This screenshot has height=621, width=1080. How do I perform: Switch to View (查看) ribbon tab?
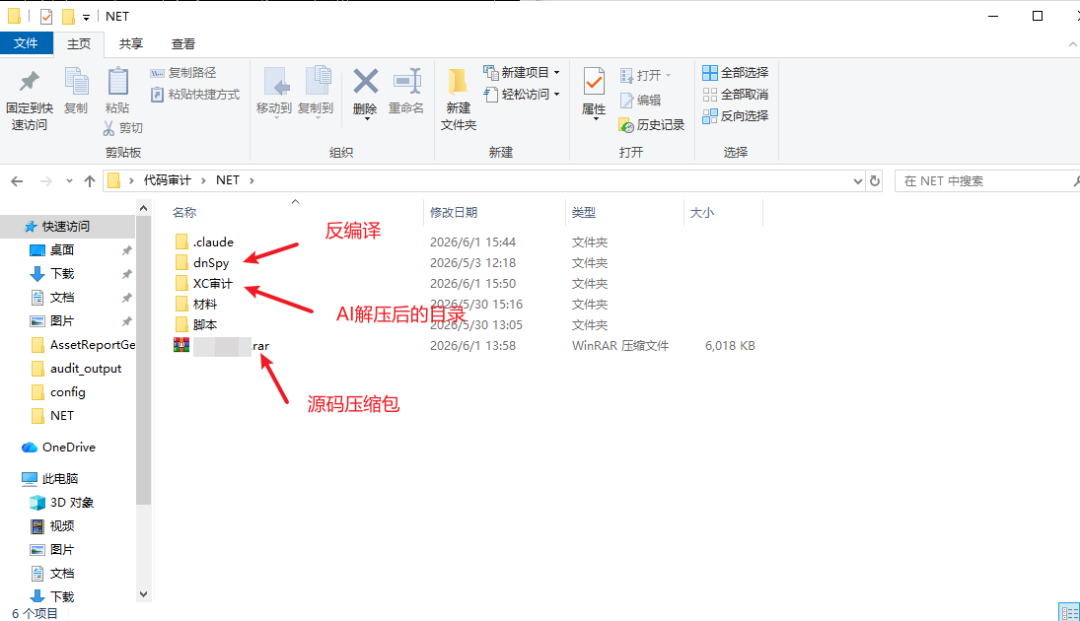tap(183, 44)
